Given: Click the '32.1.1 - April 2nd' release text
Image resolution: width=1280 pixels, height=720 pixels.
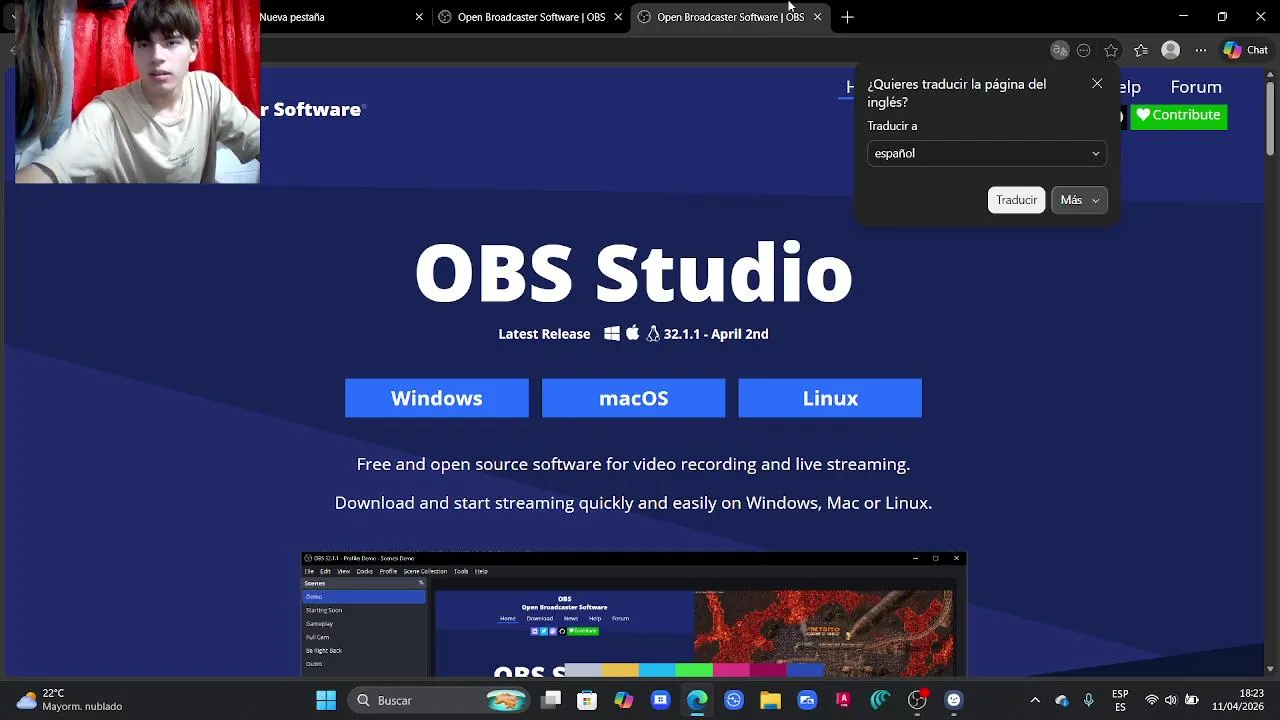Looking at the screenshot, I should pos(716,334).
